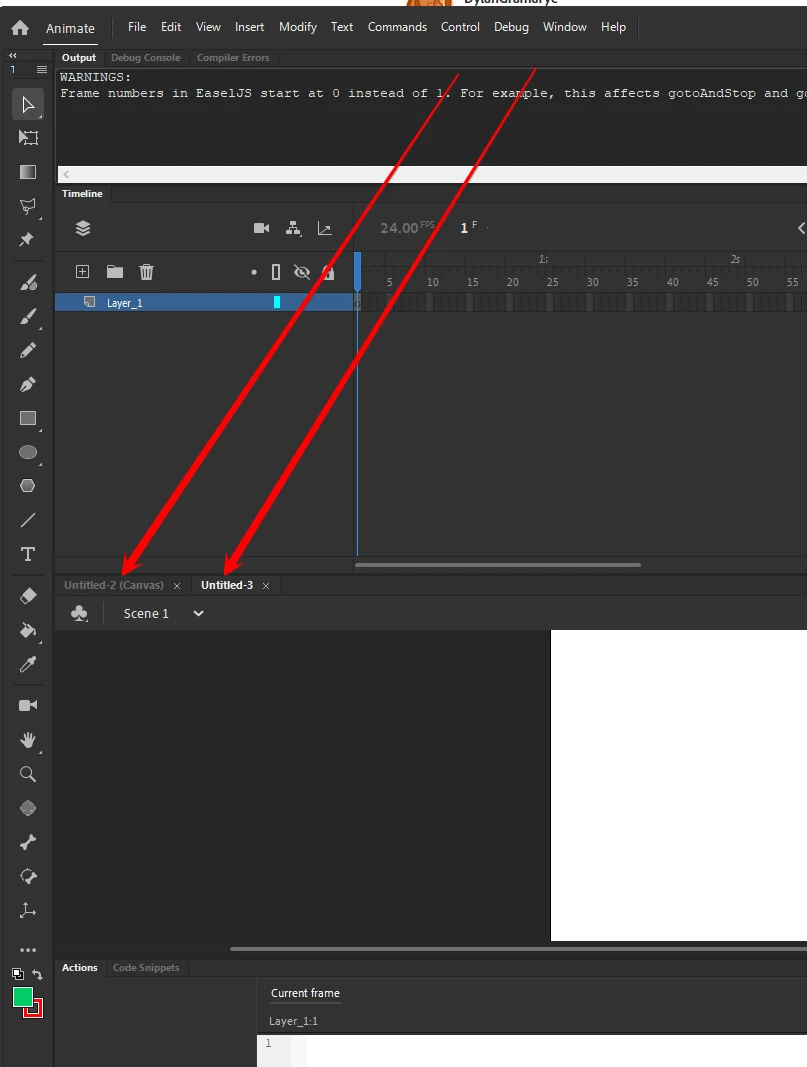Open the Commands menu
The width and height of the screenshot is (807, 1067).
(x=397, y=27)
